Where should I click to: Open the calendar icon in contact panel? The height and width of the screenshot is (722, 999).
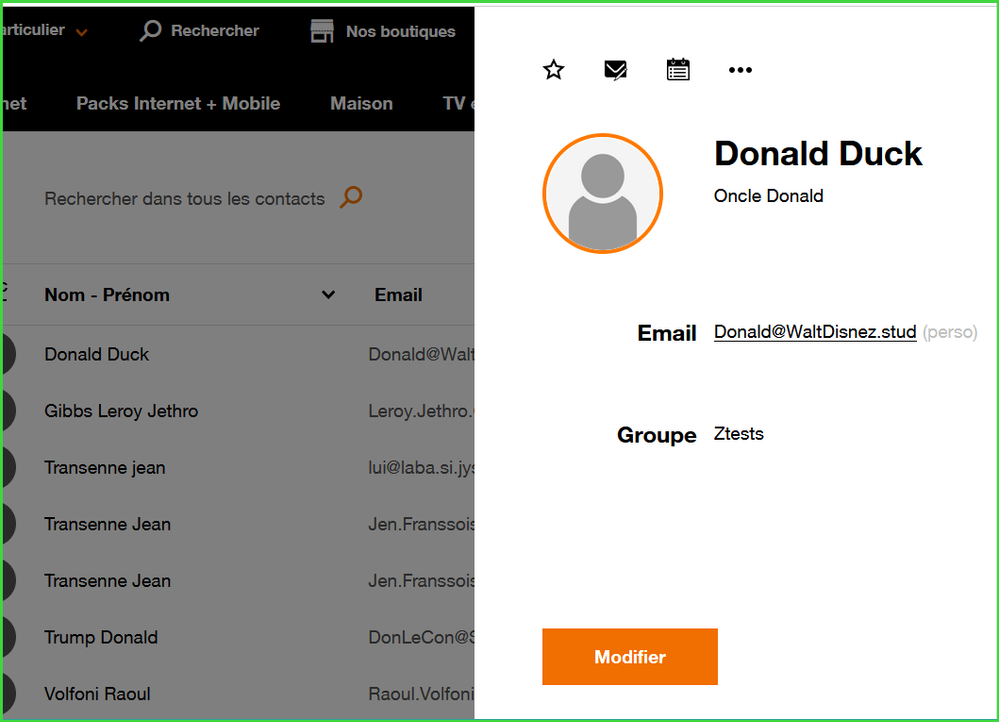678,69
